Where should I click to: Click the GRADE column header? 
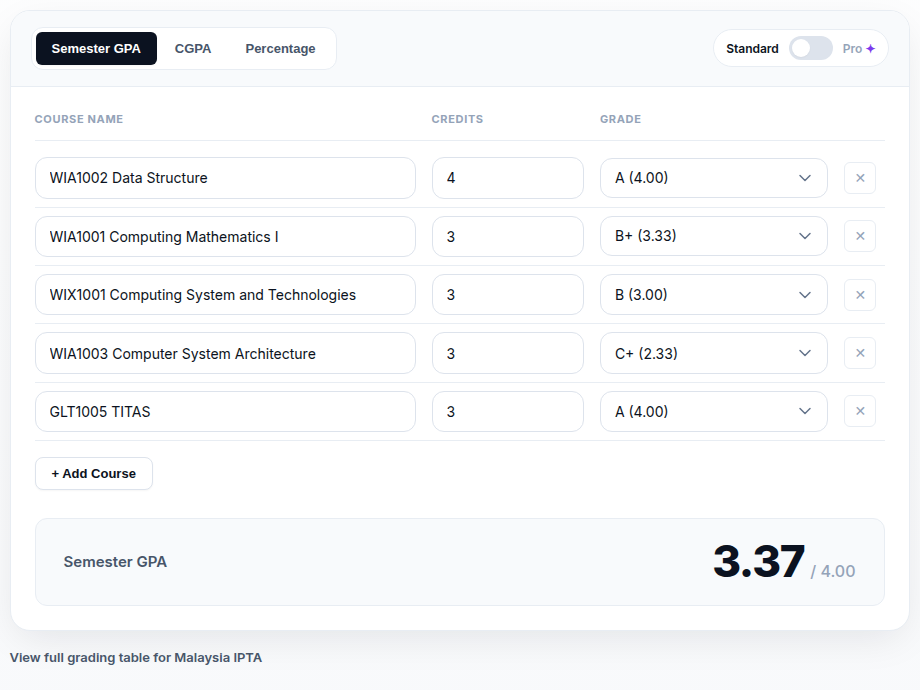coord(620,119)
